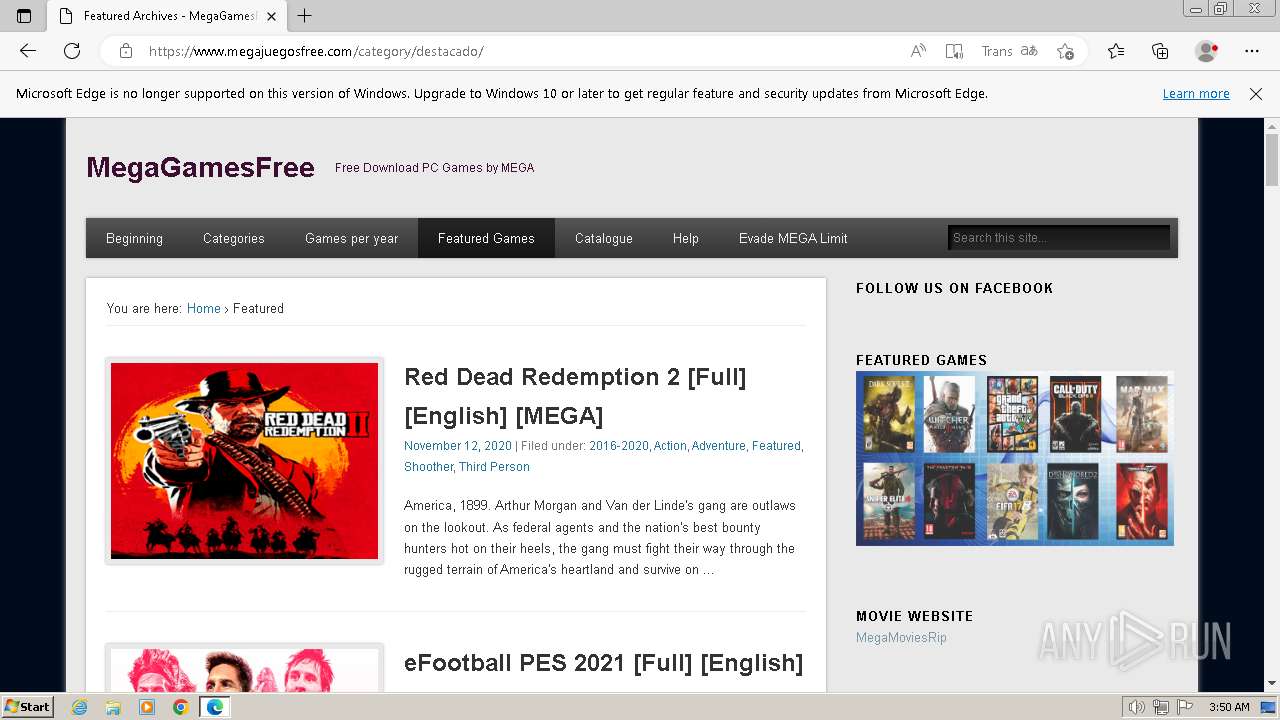Open Sniper Elite featured cover
Image resolution: width=1280 pixels, height=720 pixels.
click(889, 501)
